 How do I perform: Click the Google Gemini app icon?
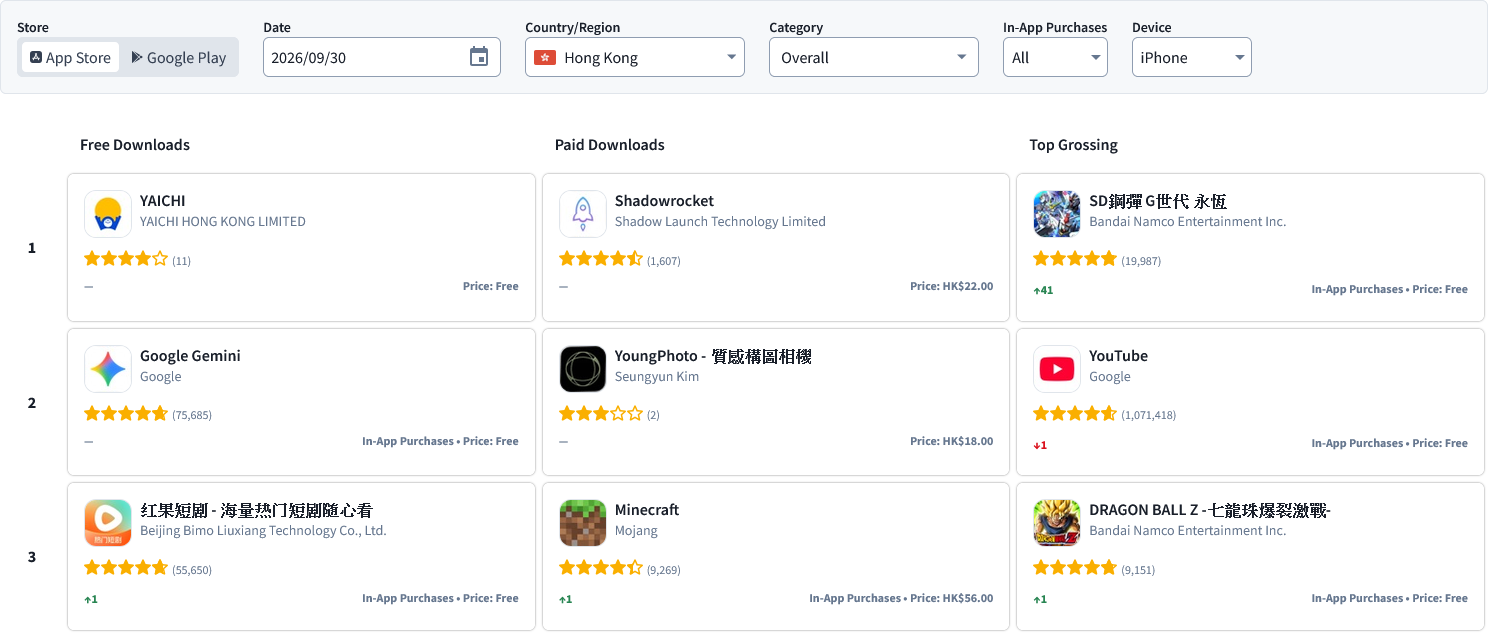click(108, 369)
